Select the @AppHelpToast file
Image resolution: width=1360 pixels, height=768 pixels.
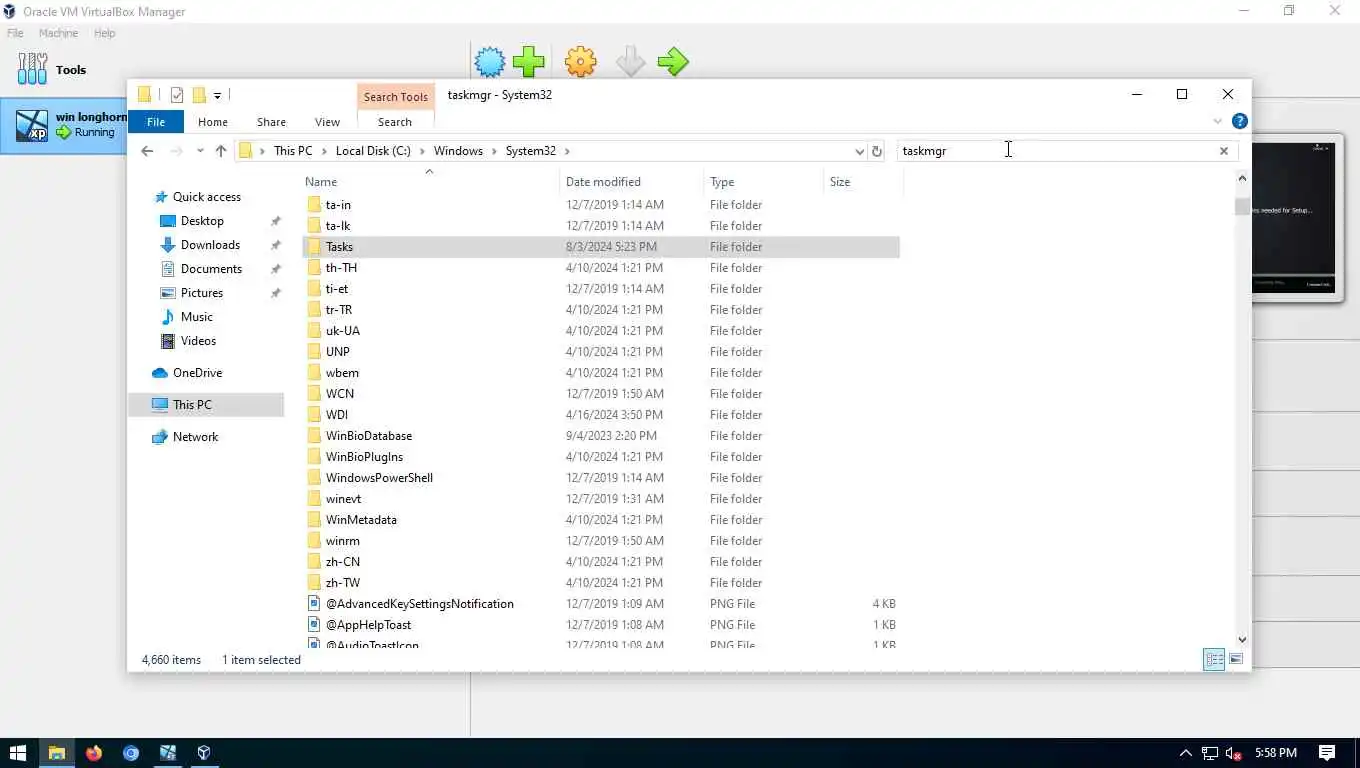pyautogui.click(x=601, y=625)
